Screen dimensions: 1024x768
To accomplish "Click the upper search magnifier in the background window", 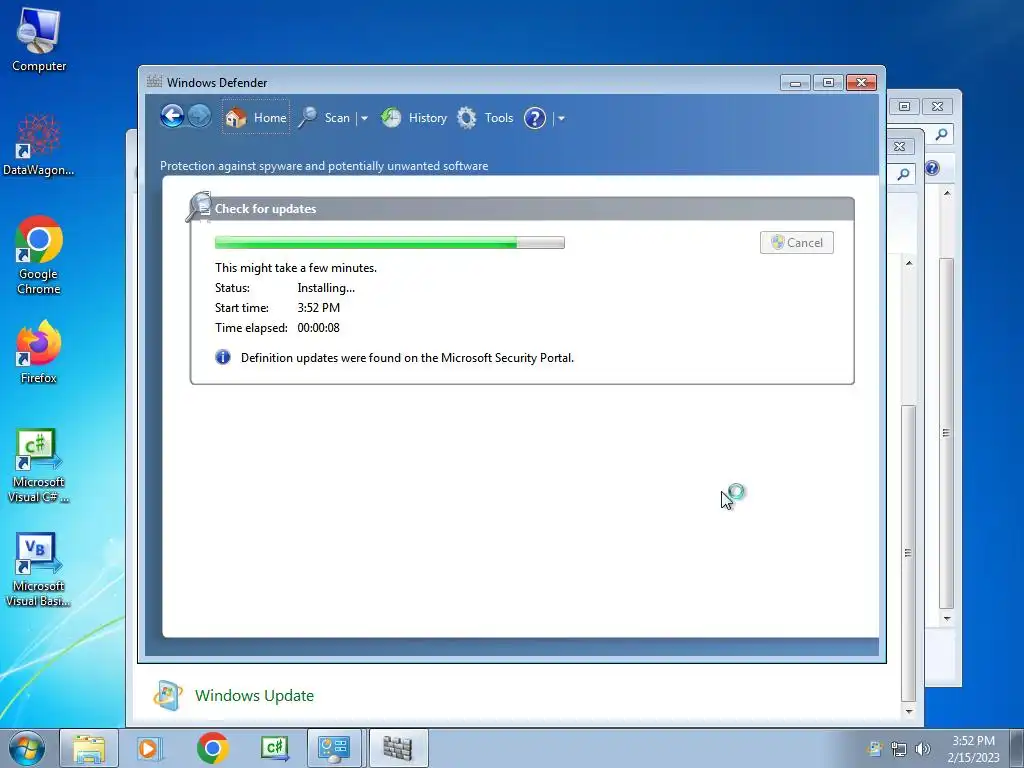I will pos(941,134).
